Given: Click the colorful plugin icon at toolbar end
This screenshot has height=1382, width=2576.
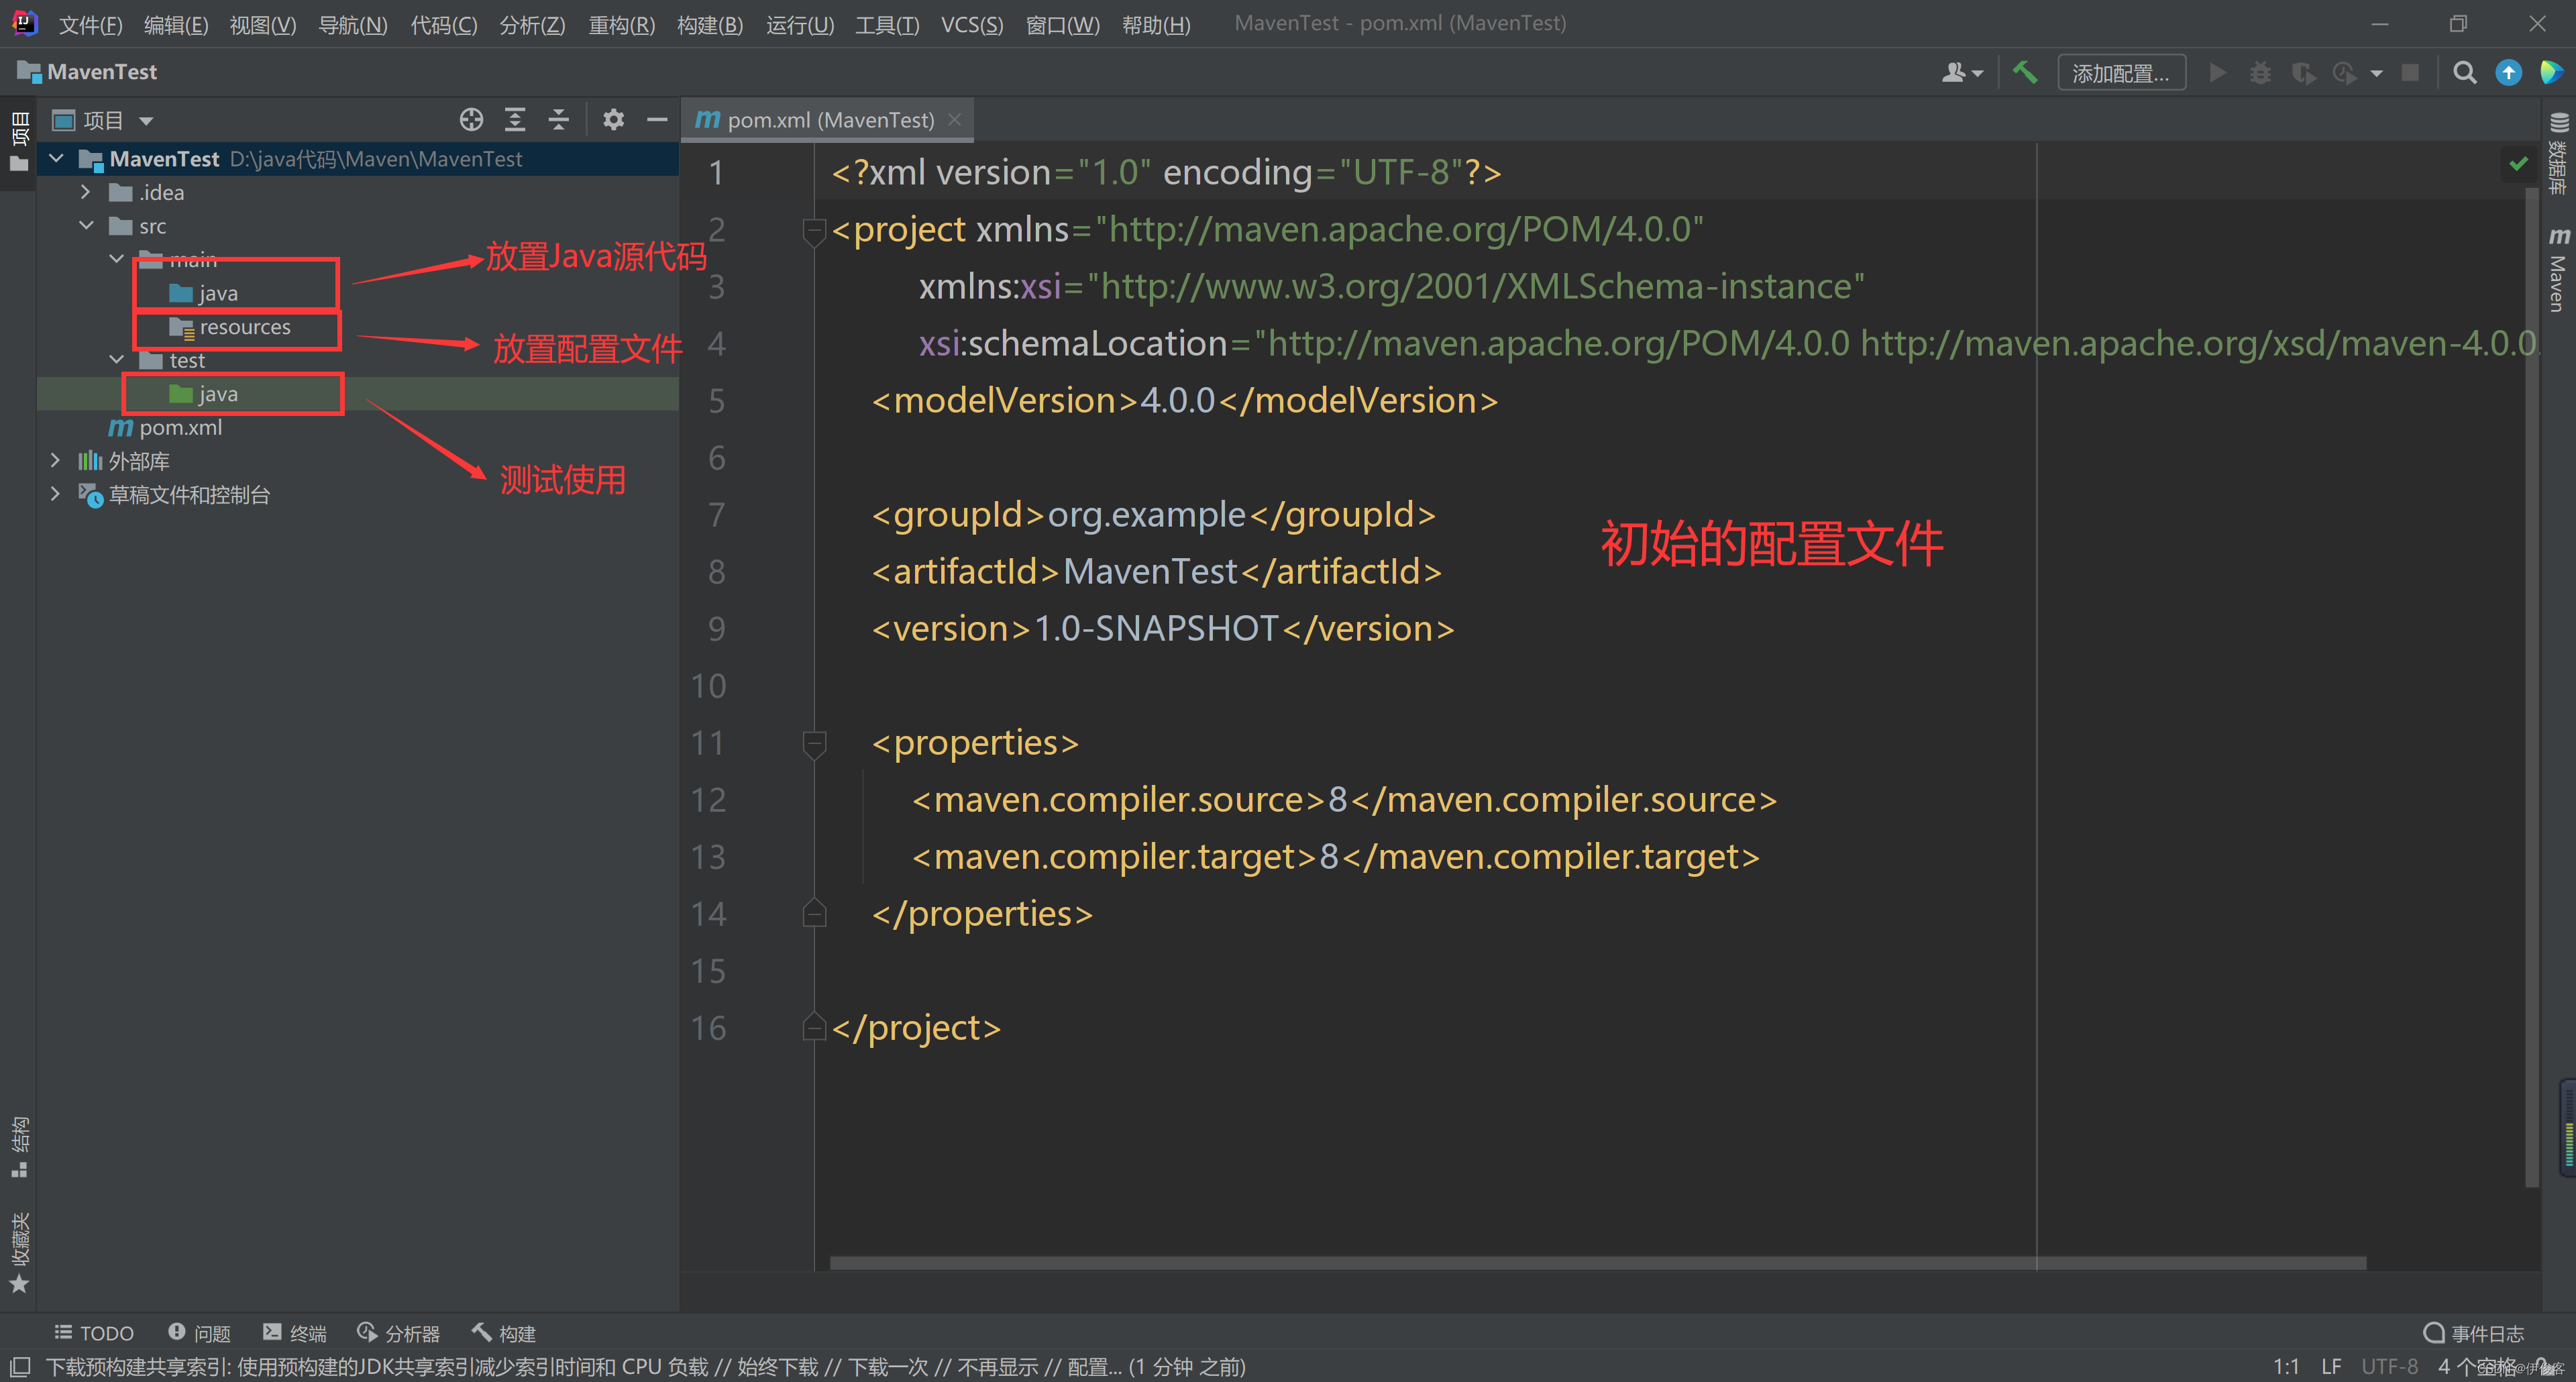Looking at the screenshot, I should (x=2551, y=73).
